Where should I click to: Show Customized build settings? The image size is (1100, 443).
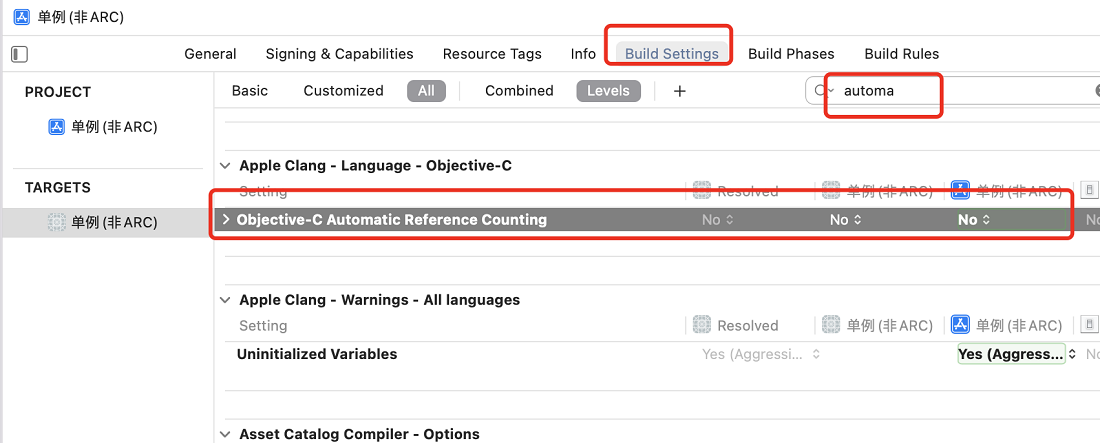point(343,91)
